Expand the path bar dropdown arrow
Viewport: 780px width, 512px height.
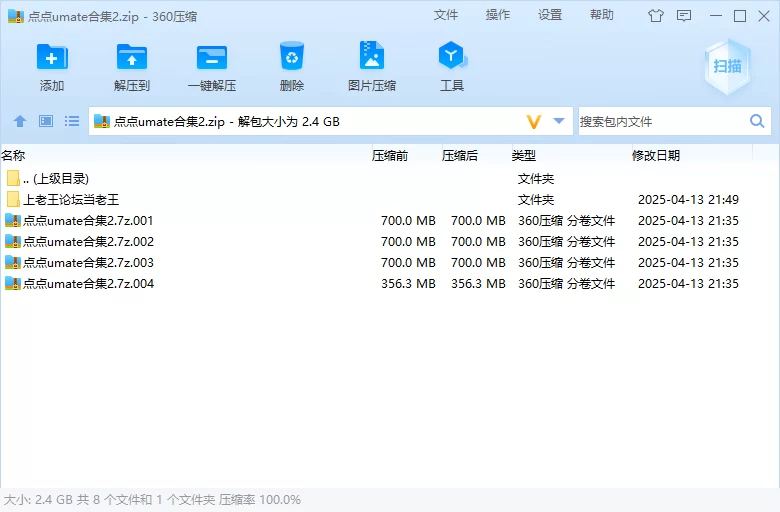click(559, 121)
